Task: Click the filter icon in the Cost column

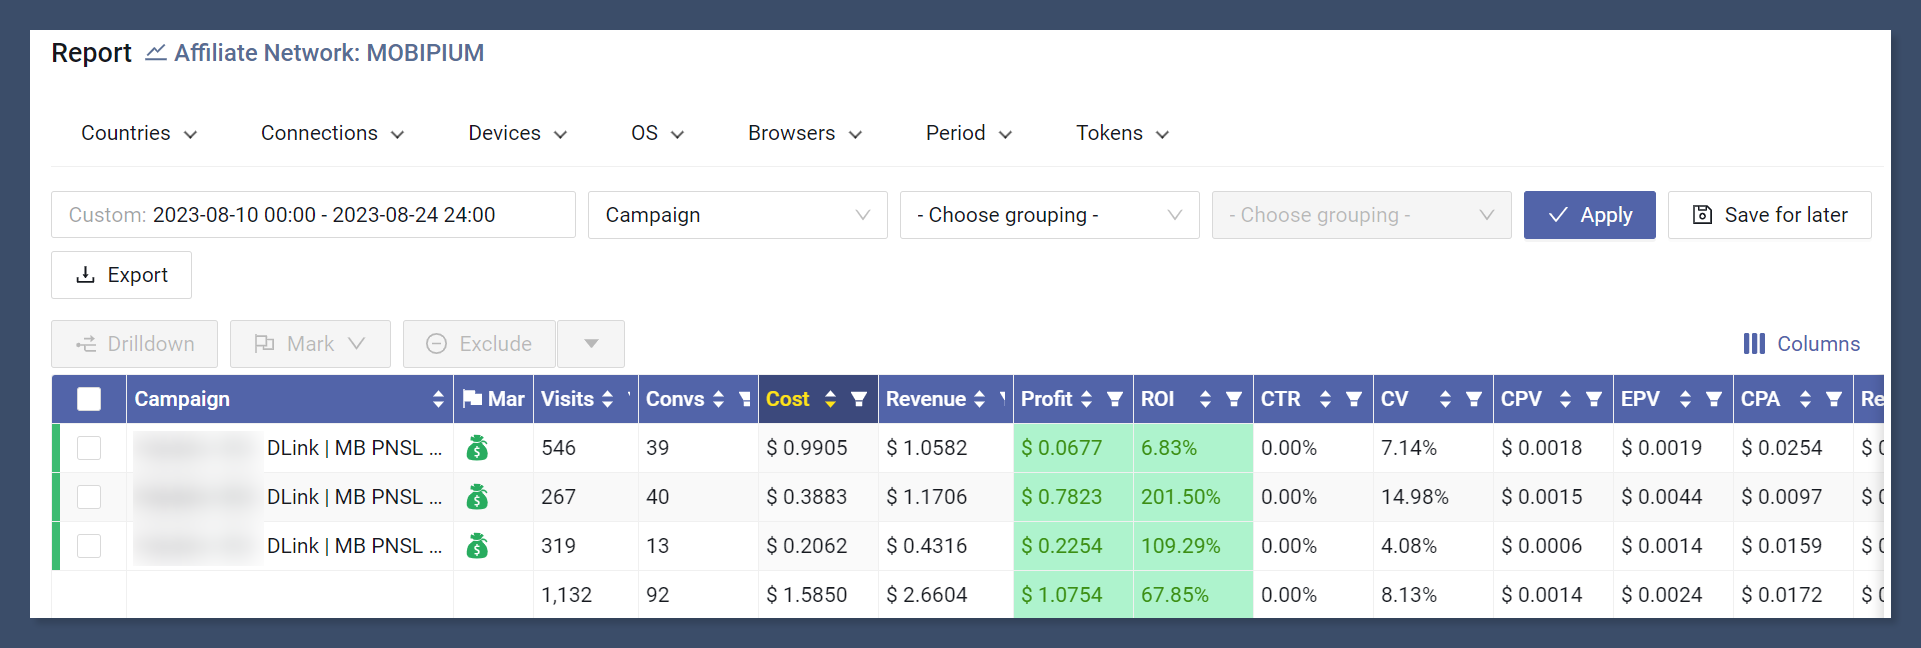Action: (858, 399)
